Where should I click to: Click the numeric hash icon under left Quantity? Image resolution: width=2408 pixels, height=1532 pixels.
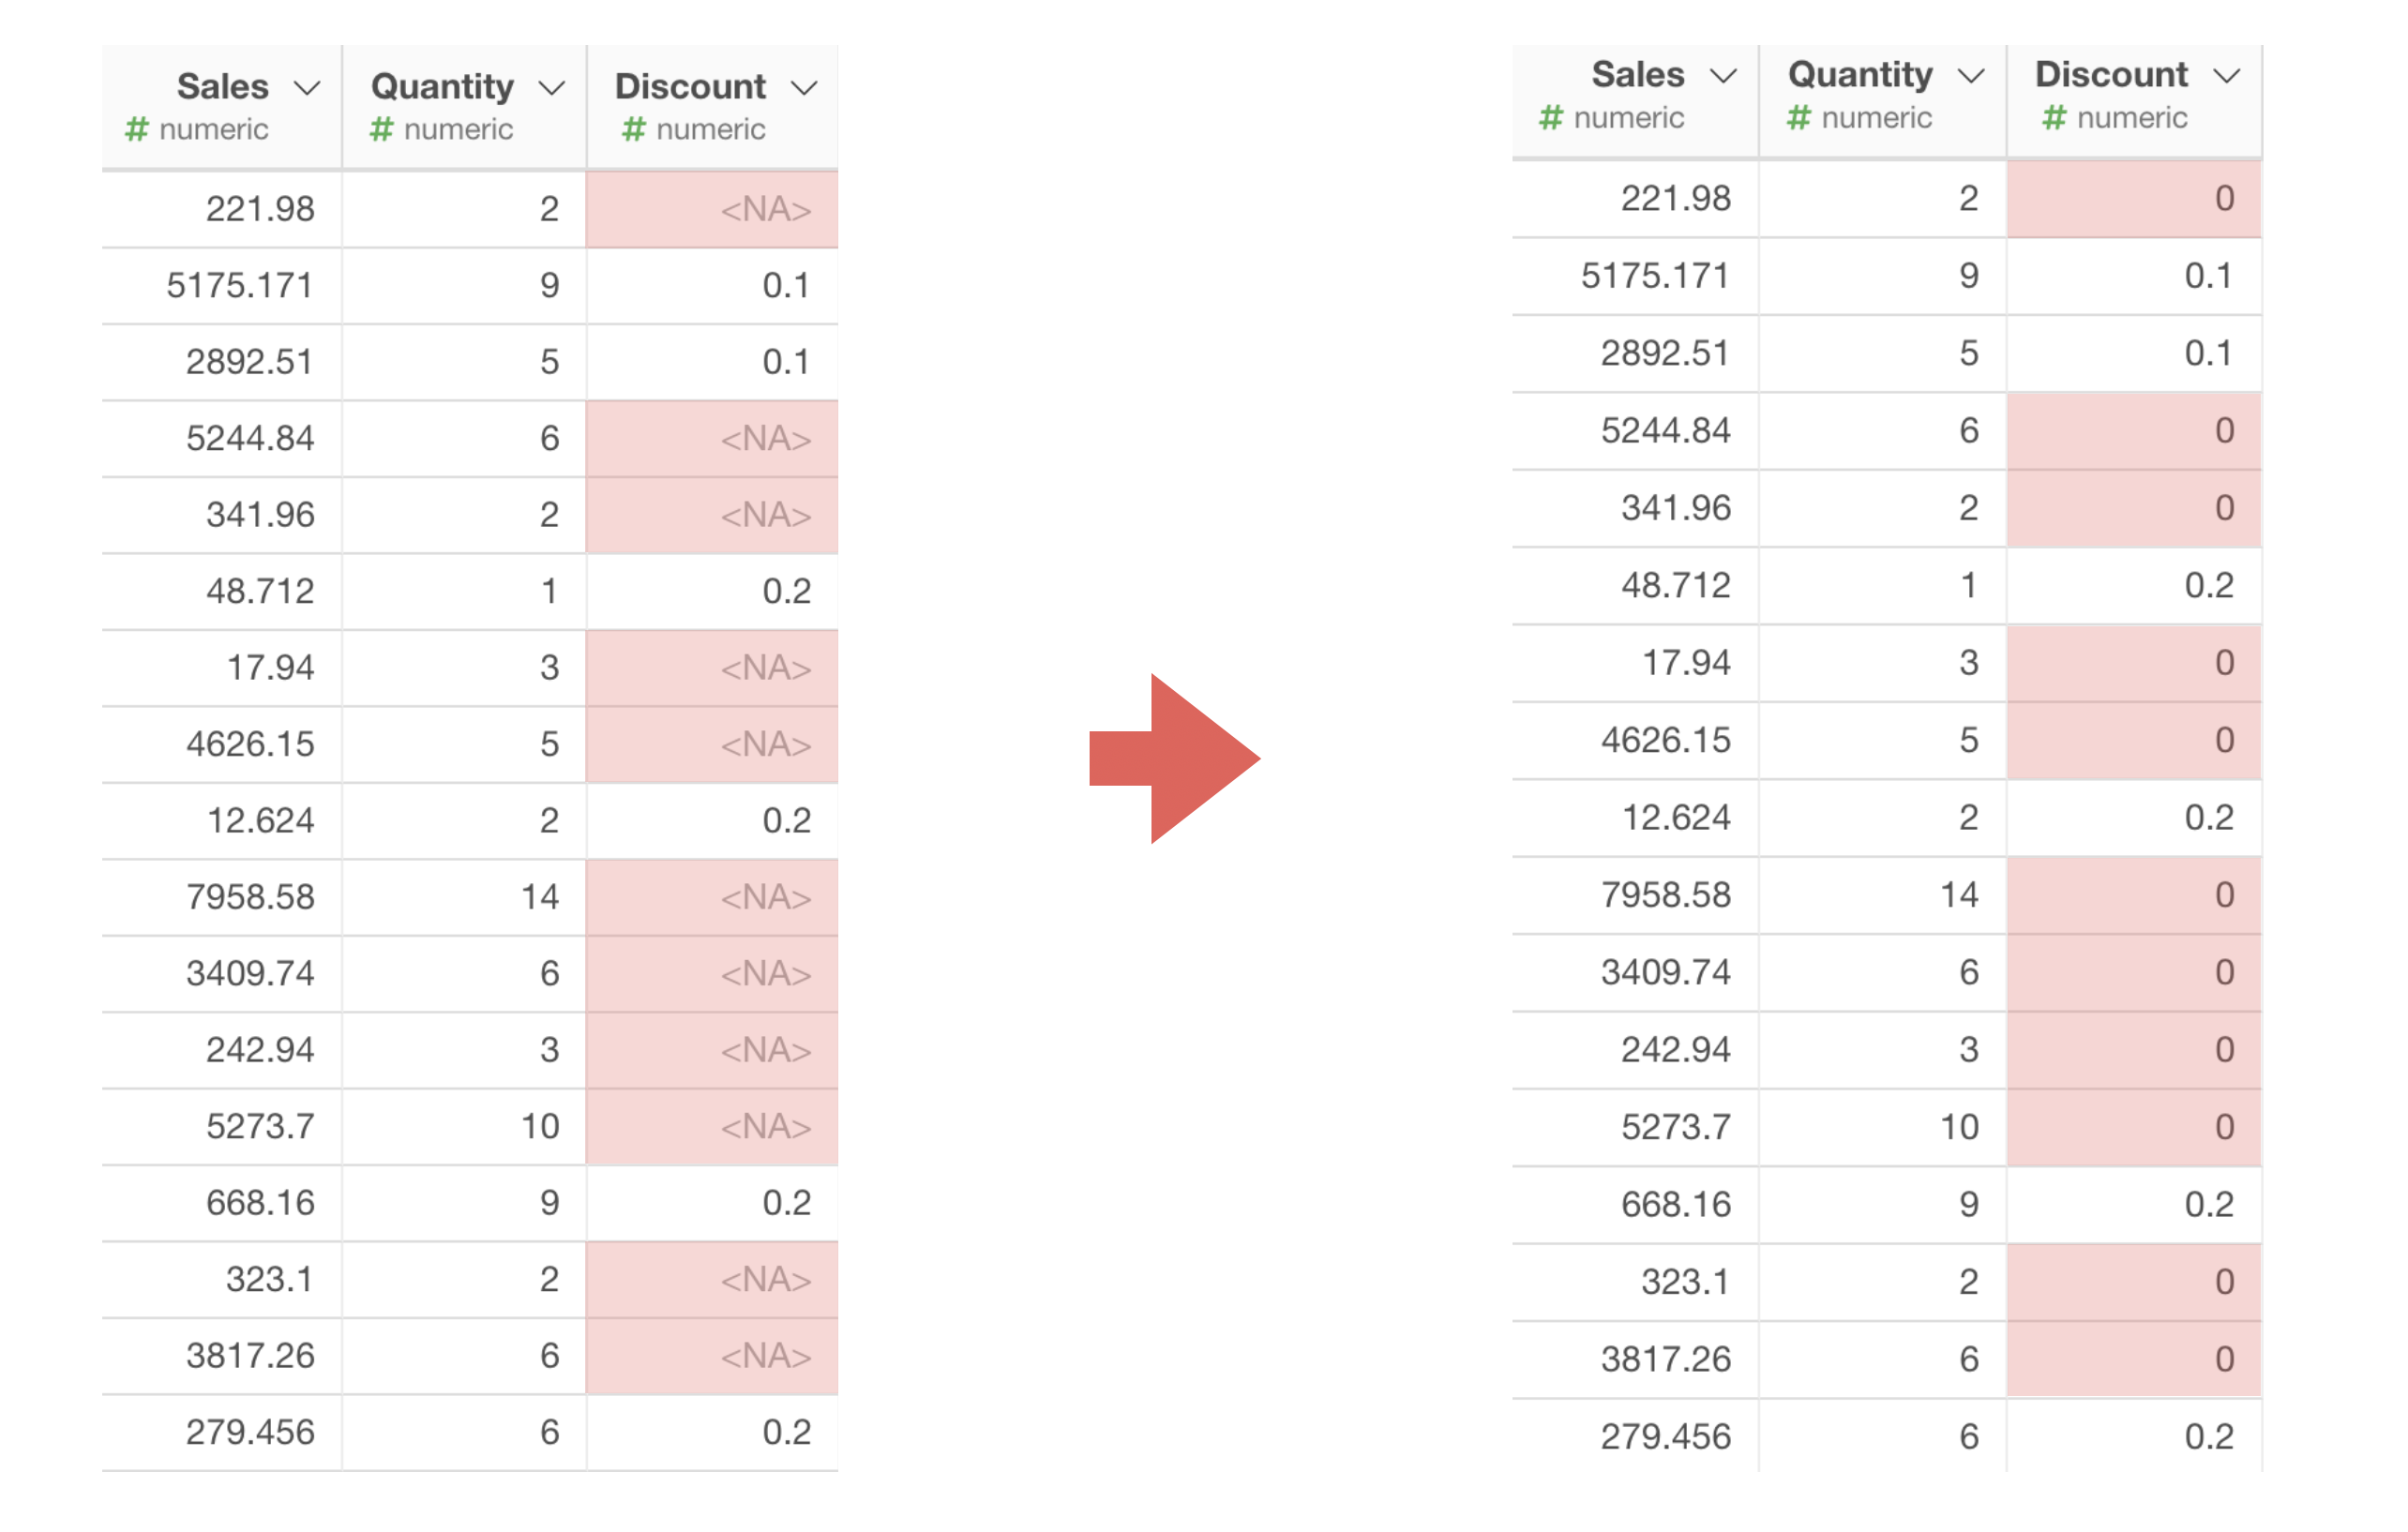[x=381, y=130]
